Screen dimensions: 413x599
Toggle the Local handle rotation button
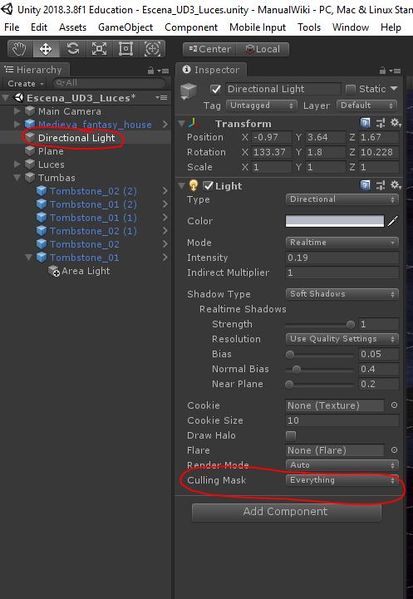262,49
